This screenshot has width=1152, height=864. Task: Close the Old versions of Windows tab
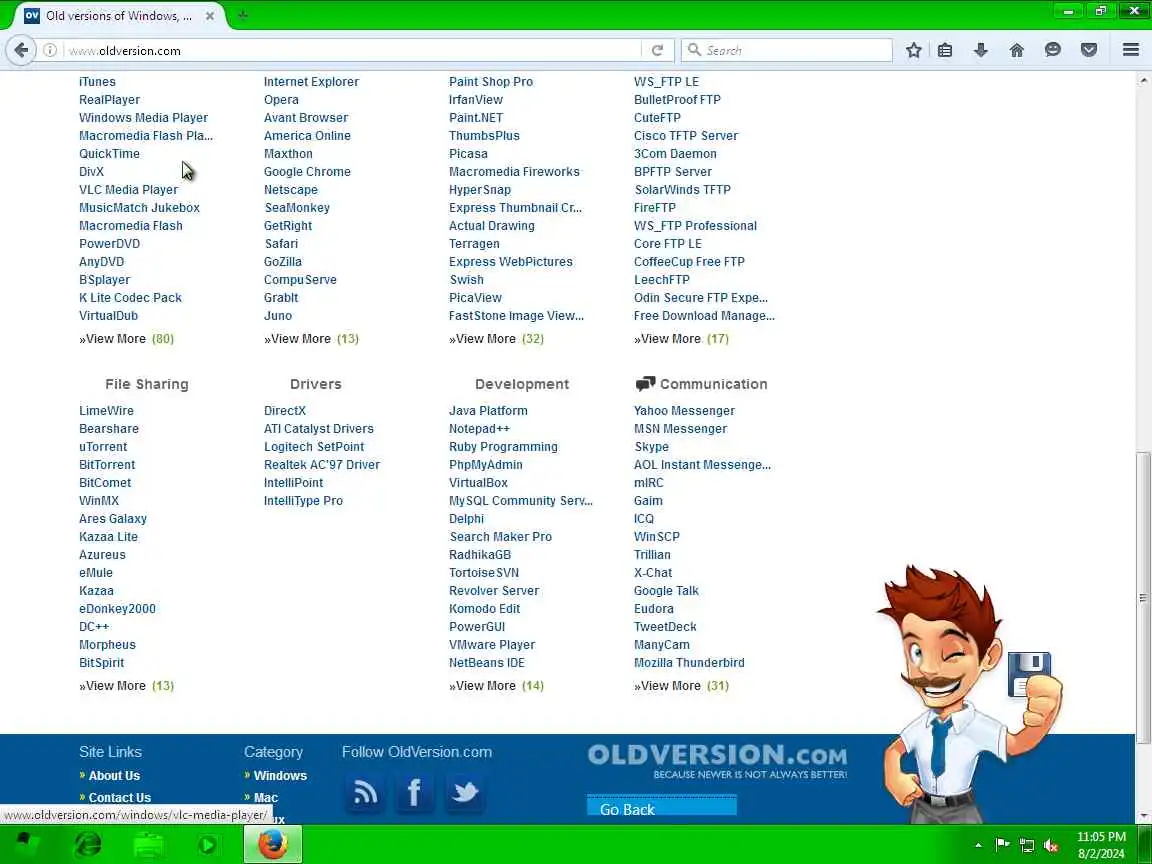[x=209, y=15]
